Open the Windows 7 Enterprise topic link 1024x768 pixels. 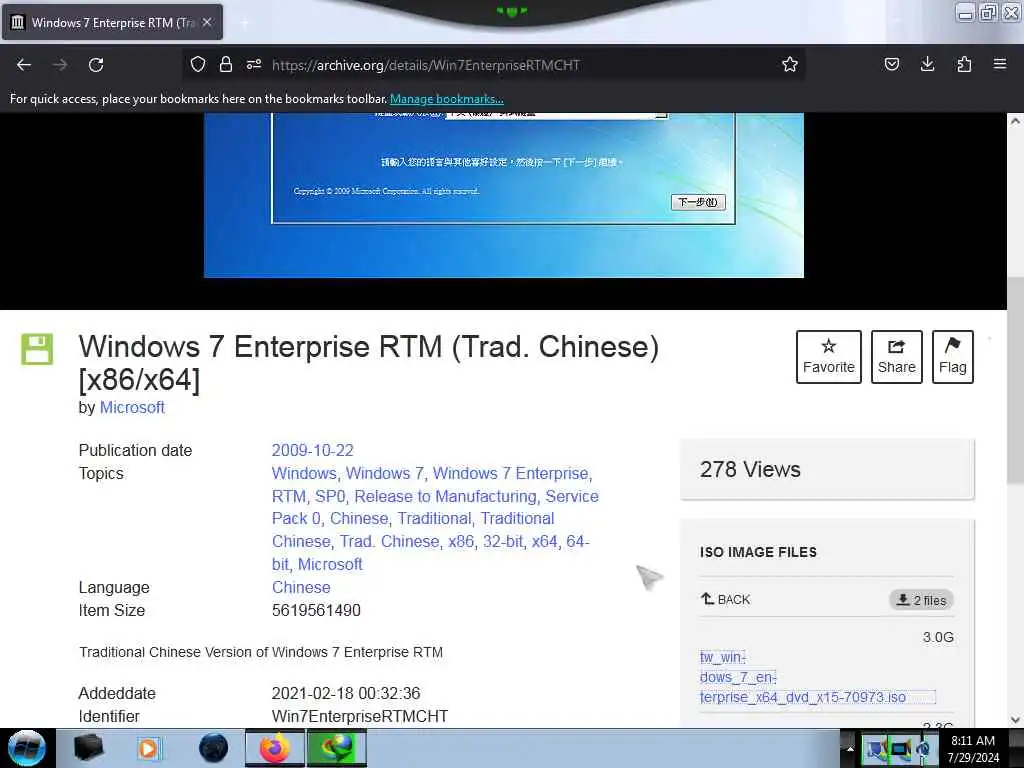[x=511, y=473]
